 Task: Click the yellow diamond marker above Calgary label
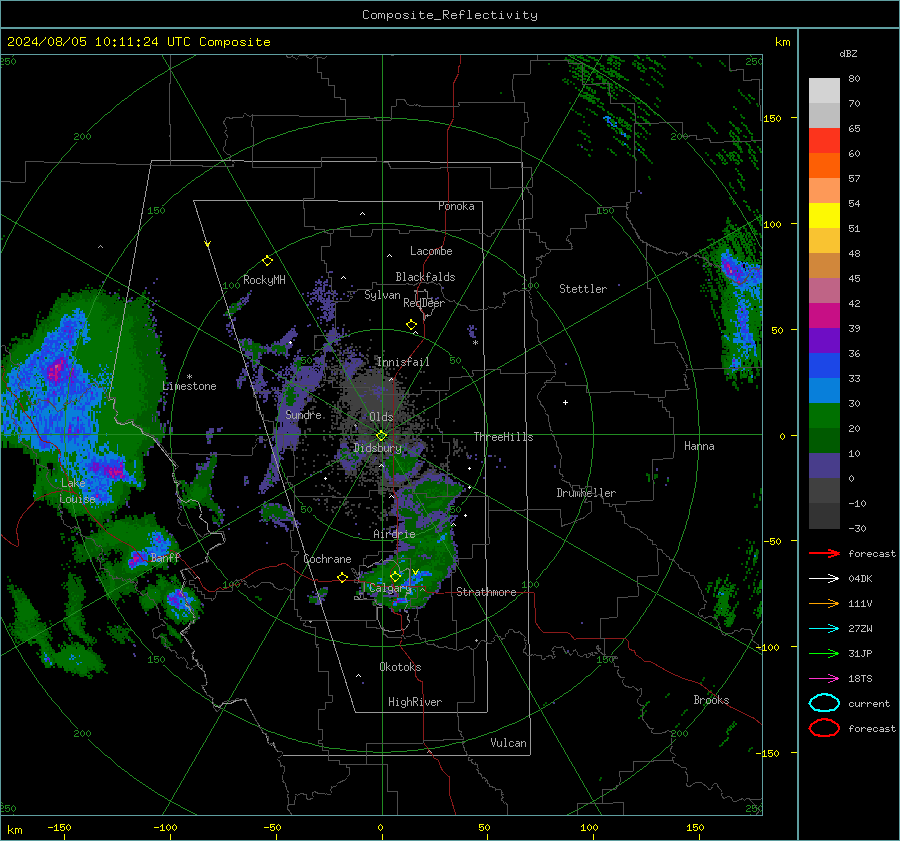click(x=395, y=576)
